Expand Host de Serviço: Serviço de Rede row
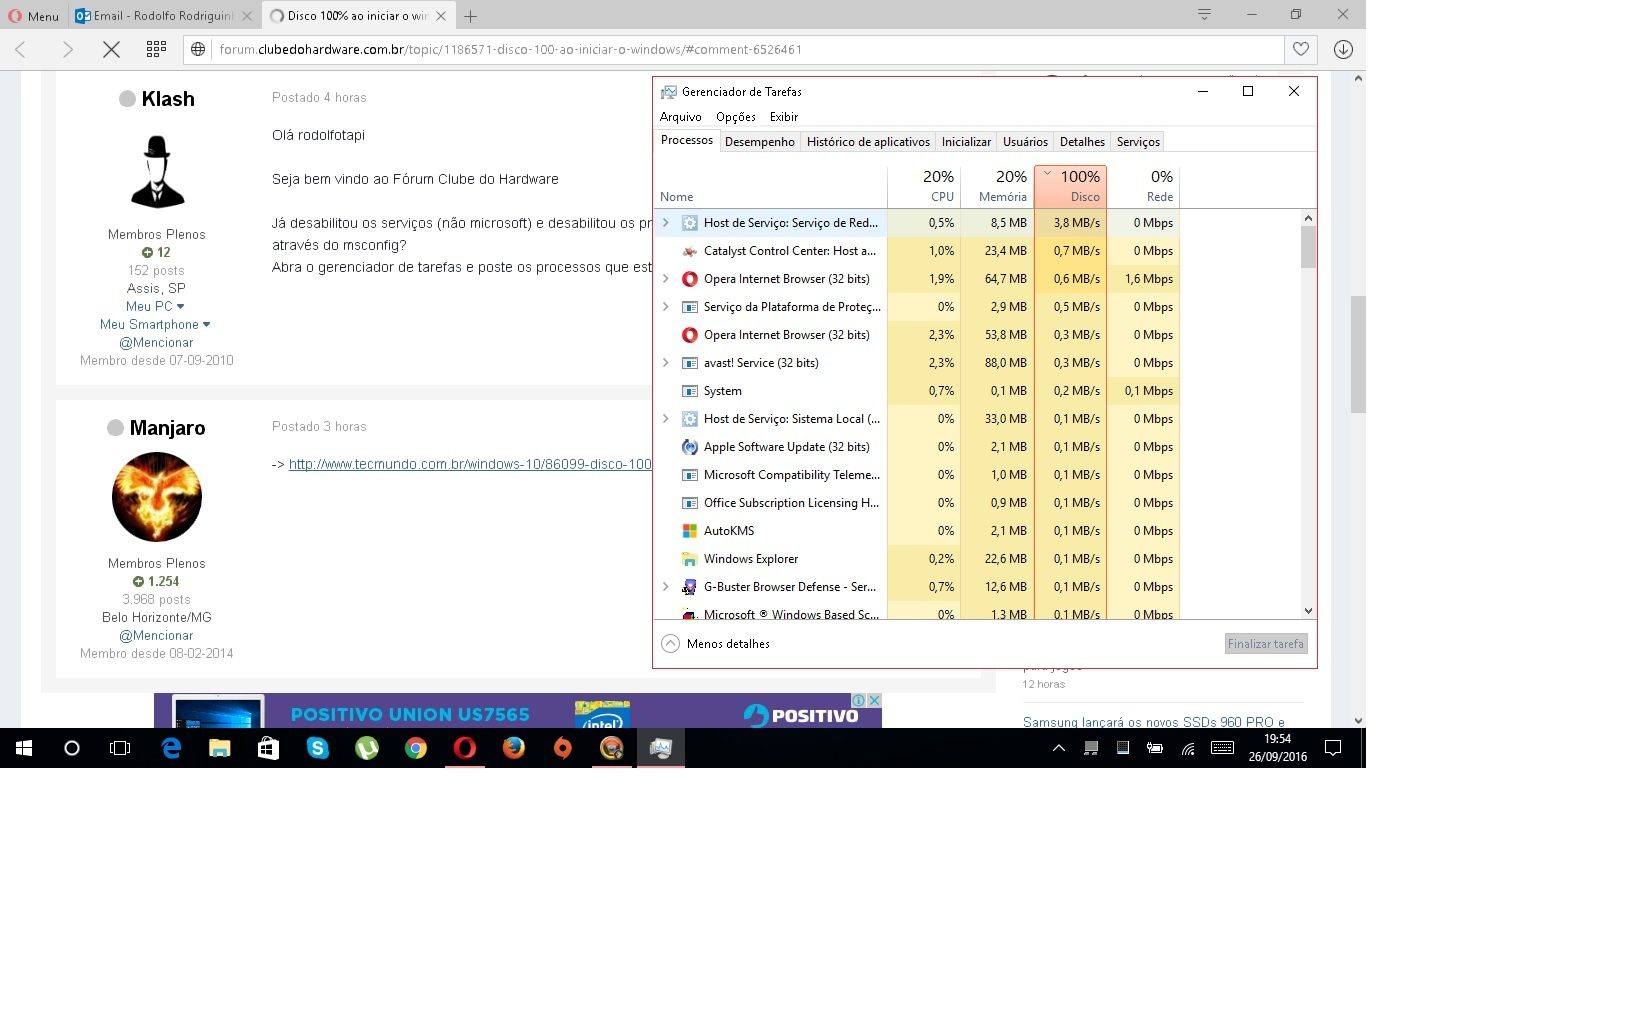 666,223
